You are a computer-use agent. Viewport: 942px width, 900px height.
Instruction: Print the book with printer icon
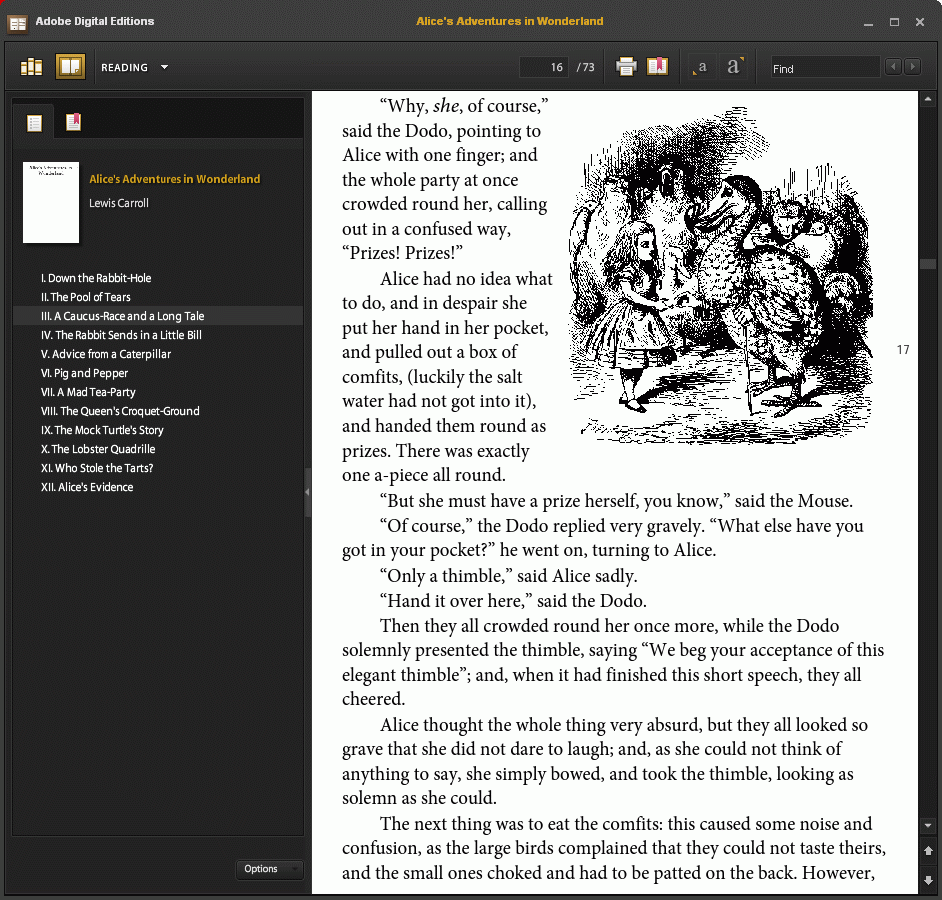pos(626,67)
